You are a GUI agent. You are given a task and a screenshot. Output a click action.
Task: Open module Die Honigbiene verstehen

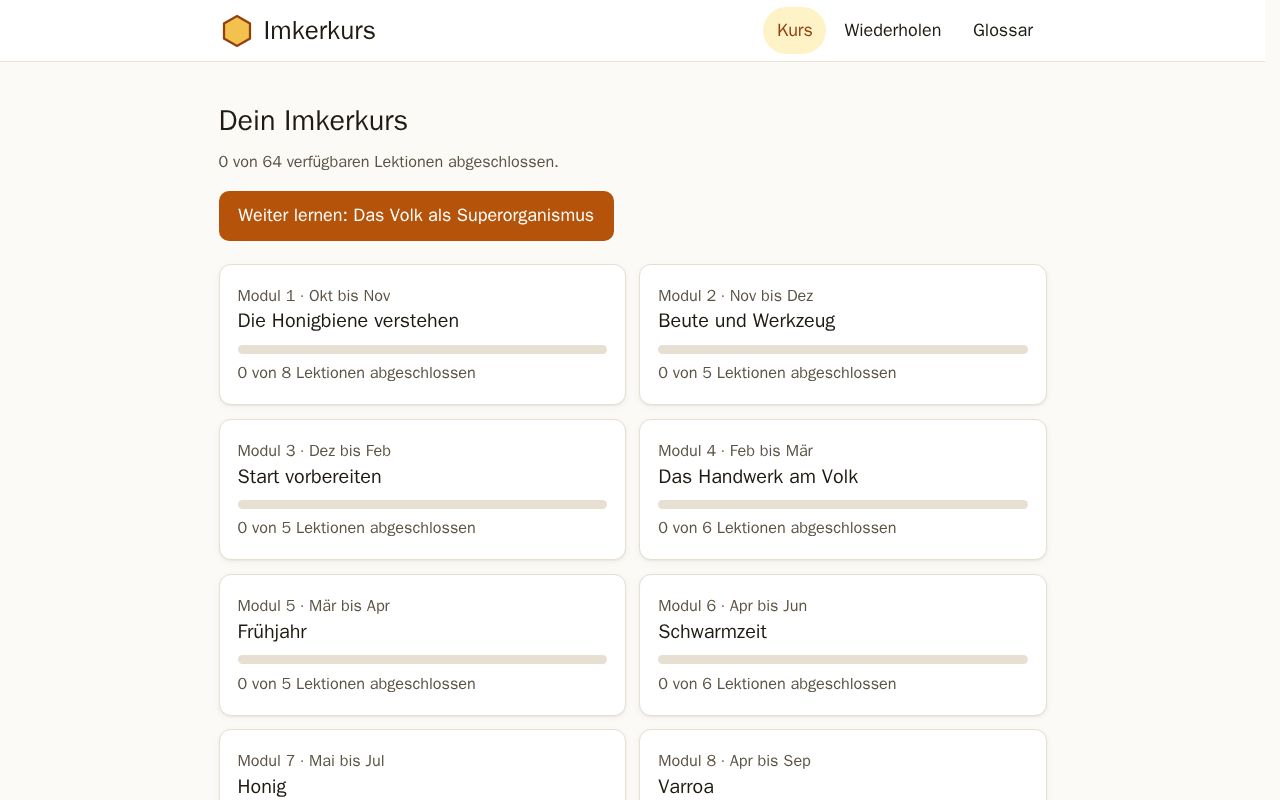pos(422,334)
